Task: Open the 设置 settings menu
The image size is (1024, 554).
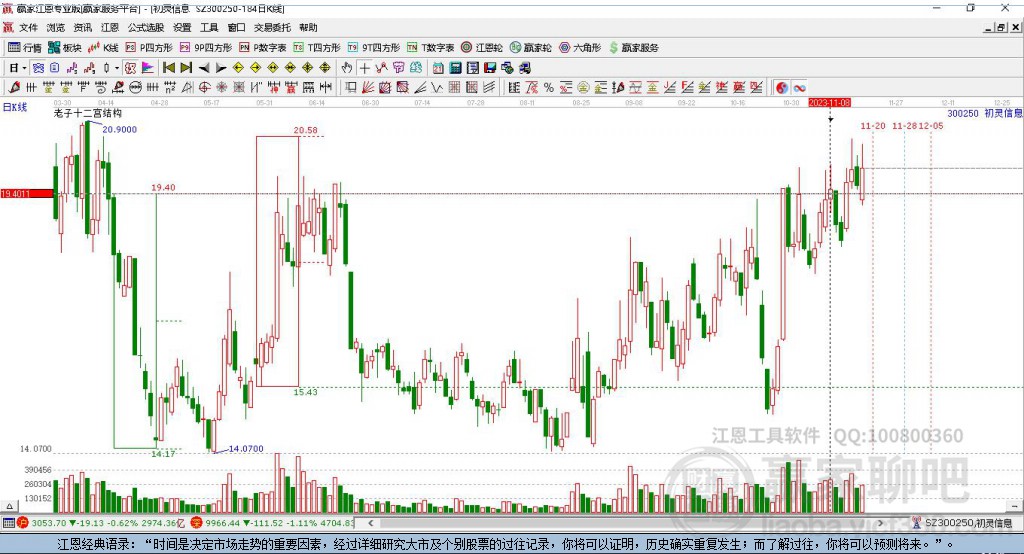Action: tap(182, 28)
